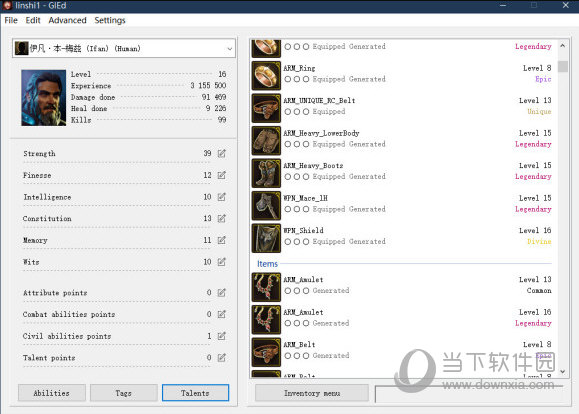The height and width of the screenshot is (414, 579).
Task: Toggle second rune circle on WPN_Shield
Action: 297,242
